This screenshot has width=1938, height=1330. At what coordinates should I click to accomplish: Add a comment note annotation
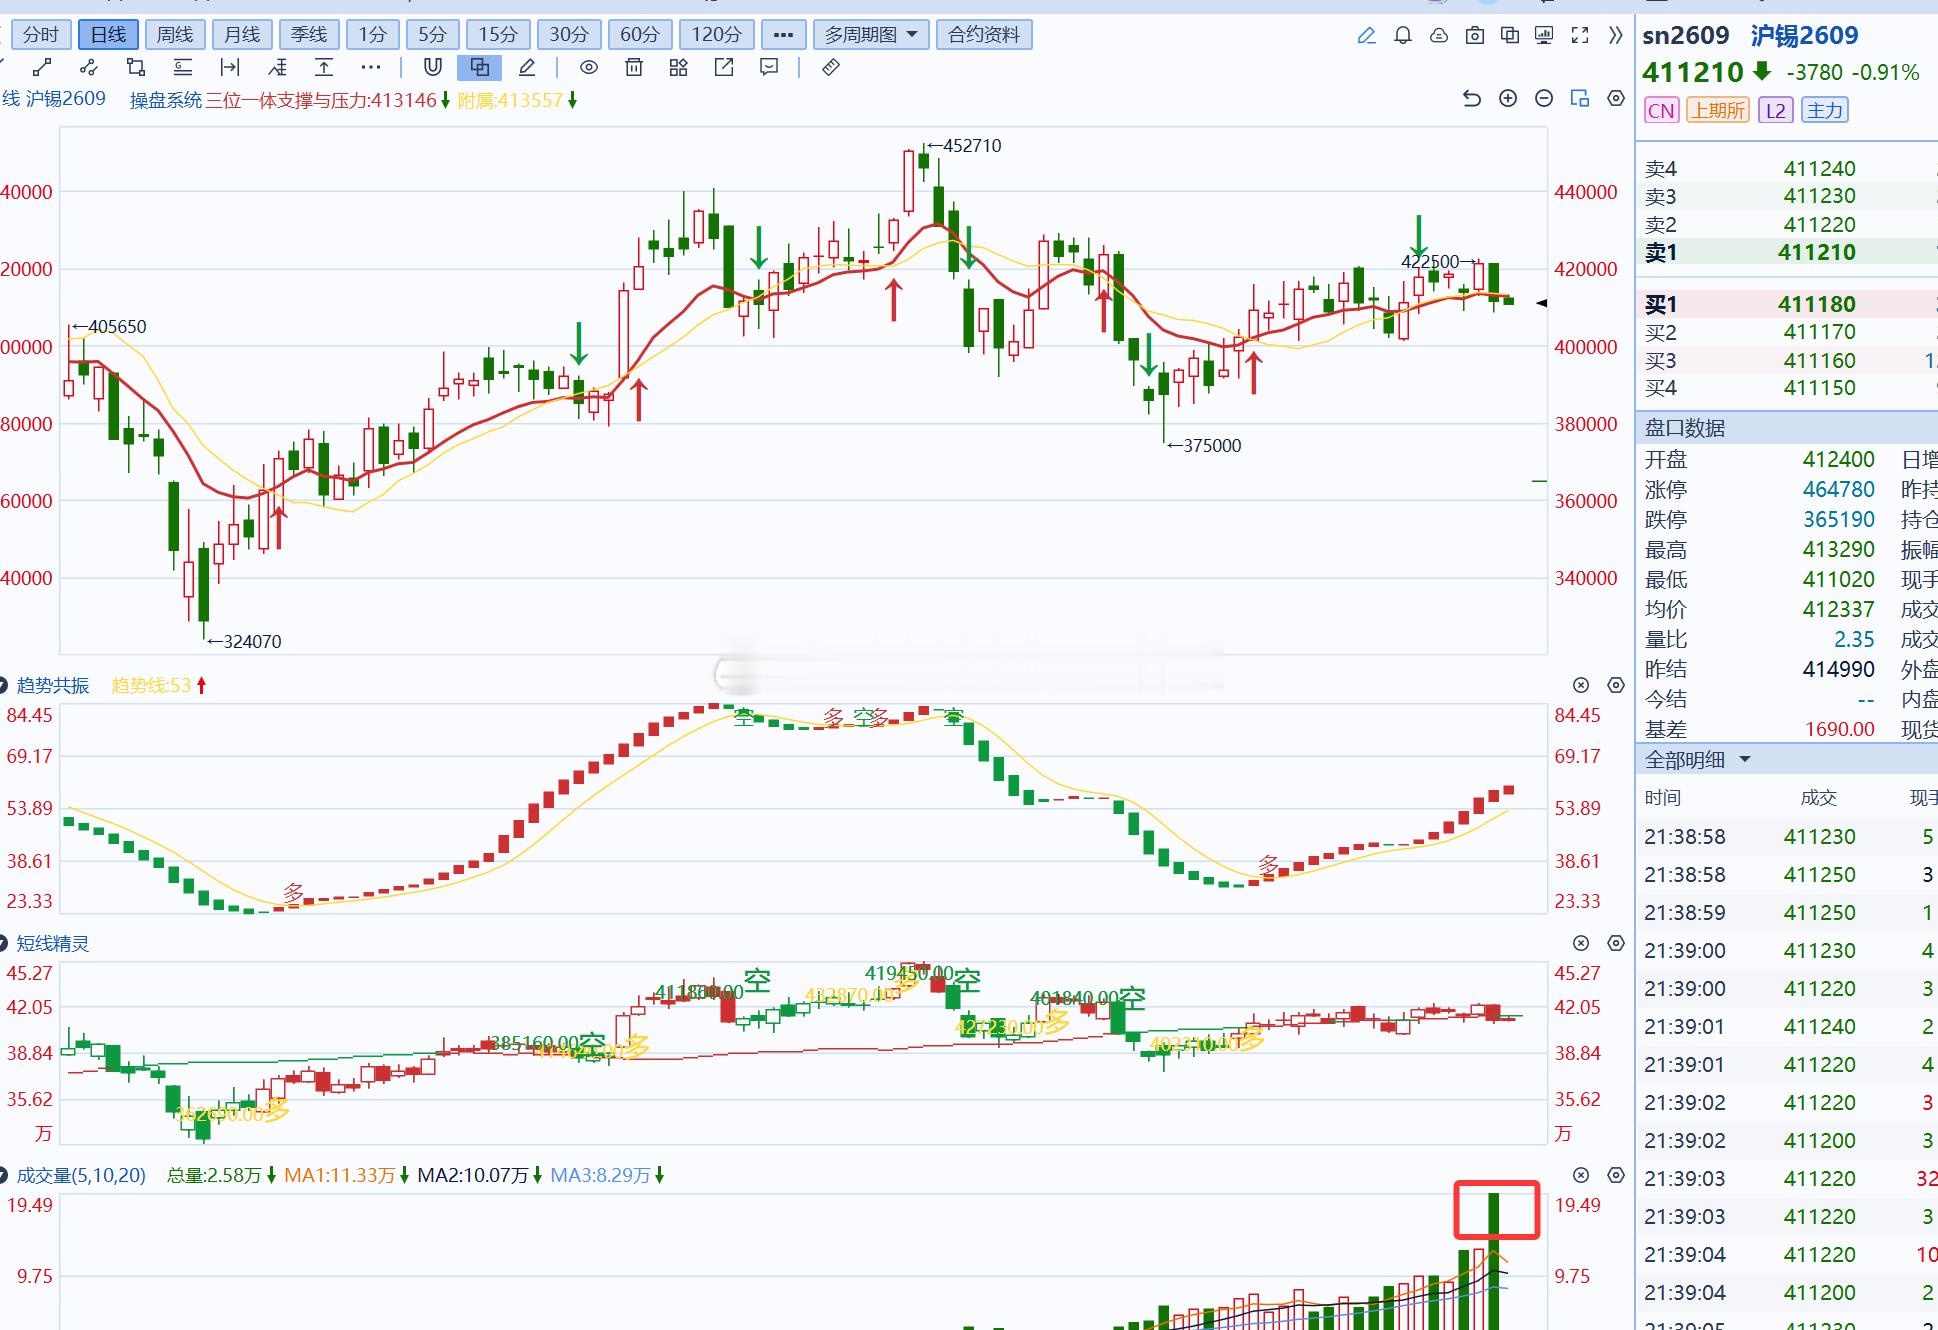(769, 68)
